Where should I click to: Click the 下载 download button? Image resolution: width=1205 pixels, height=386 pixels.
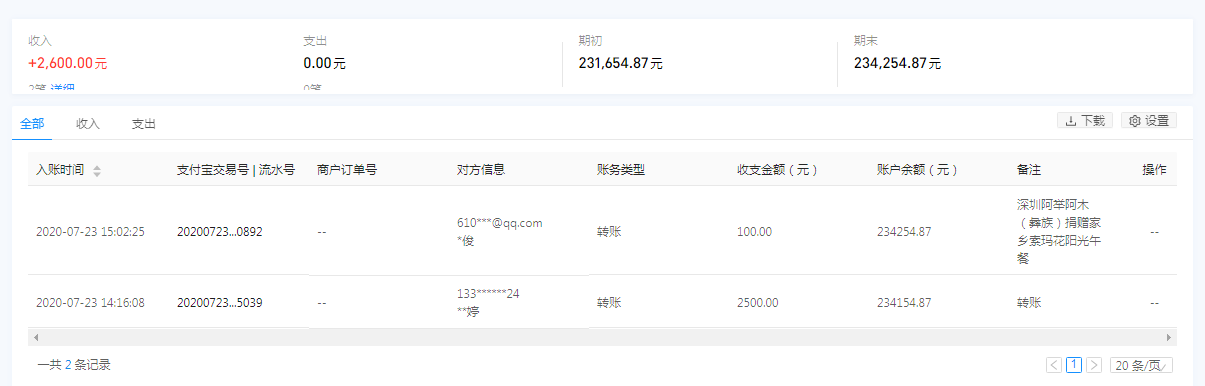(x=1084, y=121)
